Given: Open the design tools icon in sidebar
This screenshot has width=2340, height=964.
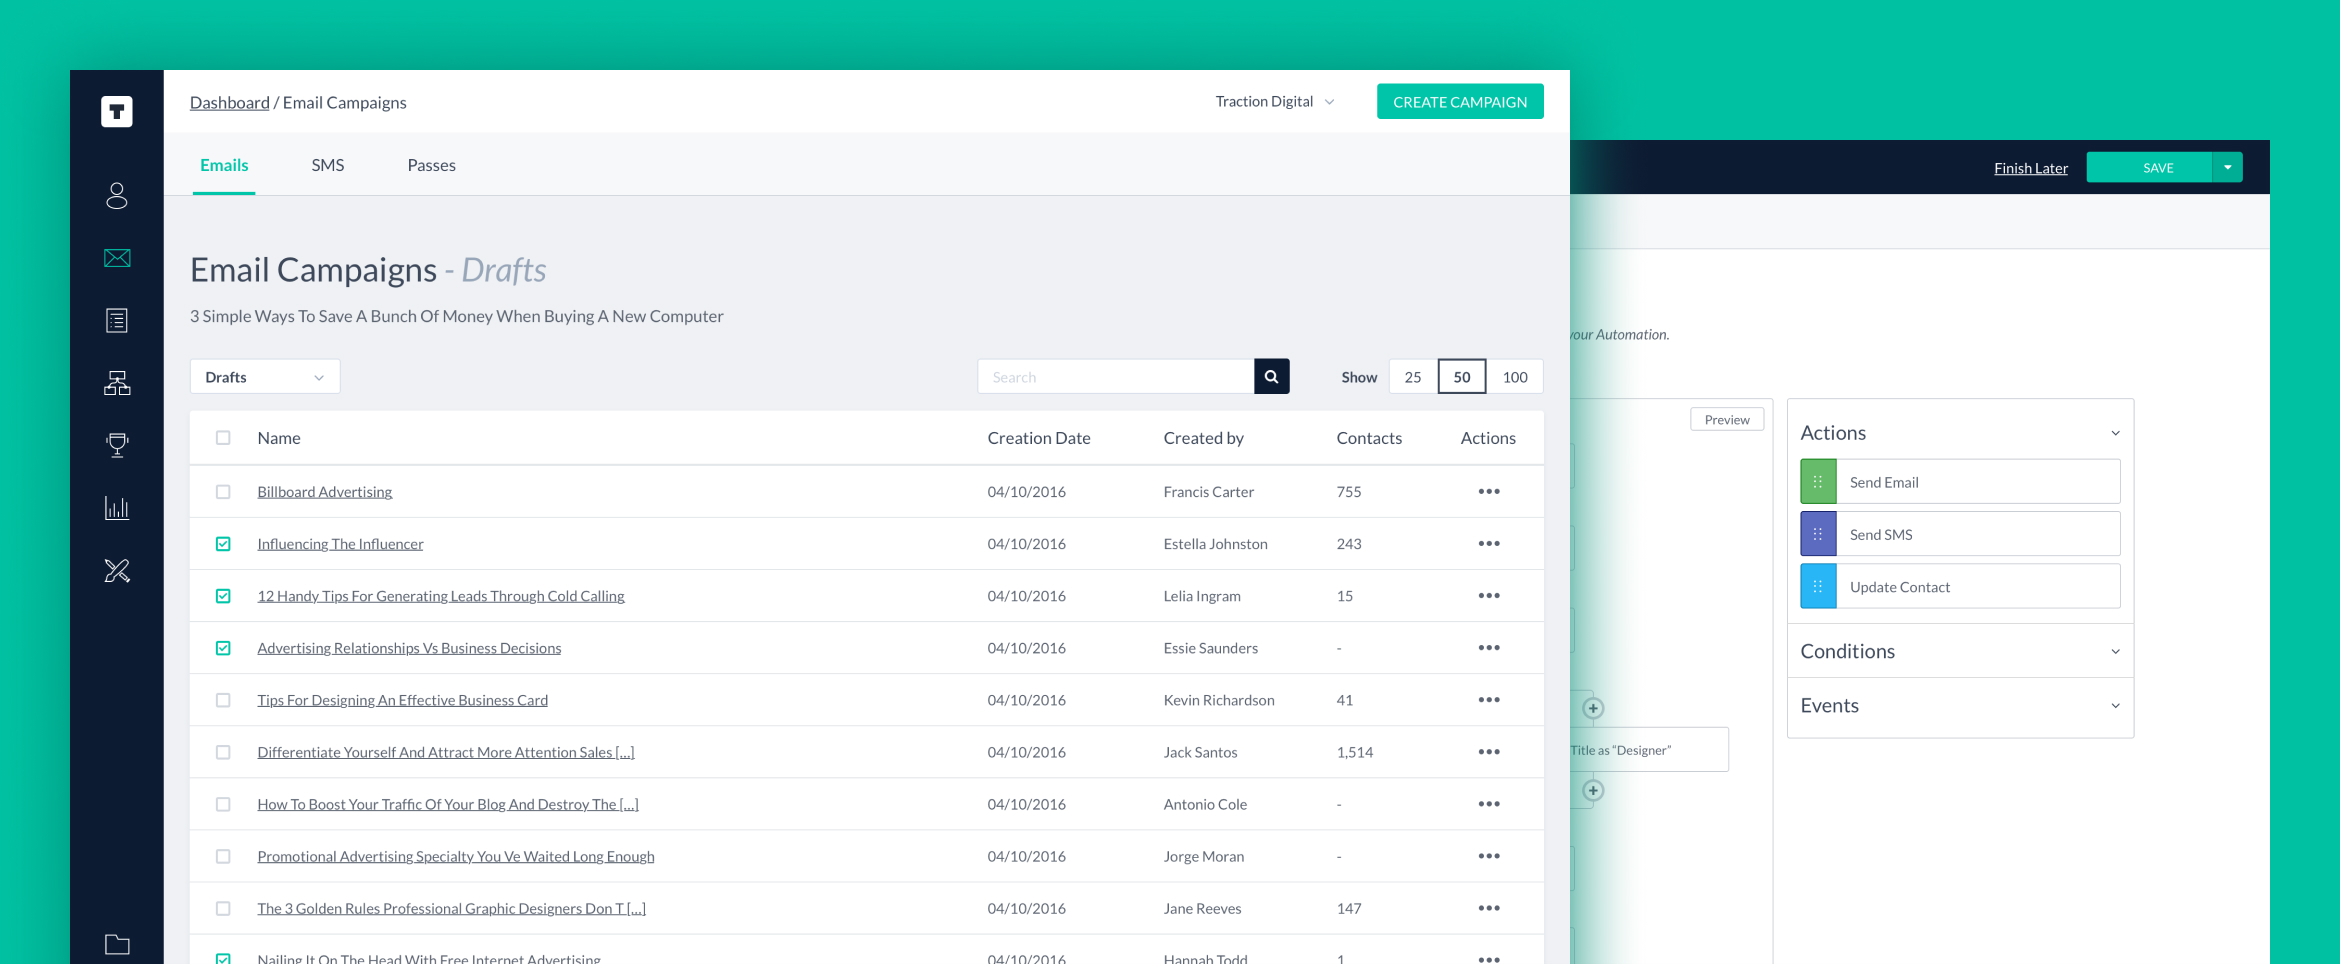Looking at the screenshot, I should pos(117,570).
